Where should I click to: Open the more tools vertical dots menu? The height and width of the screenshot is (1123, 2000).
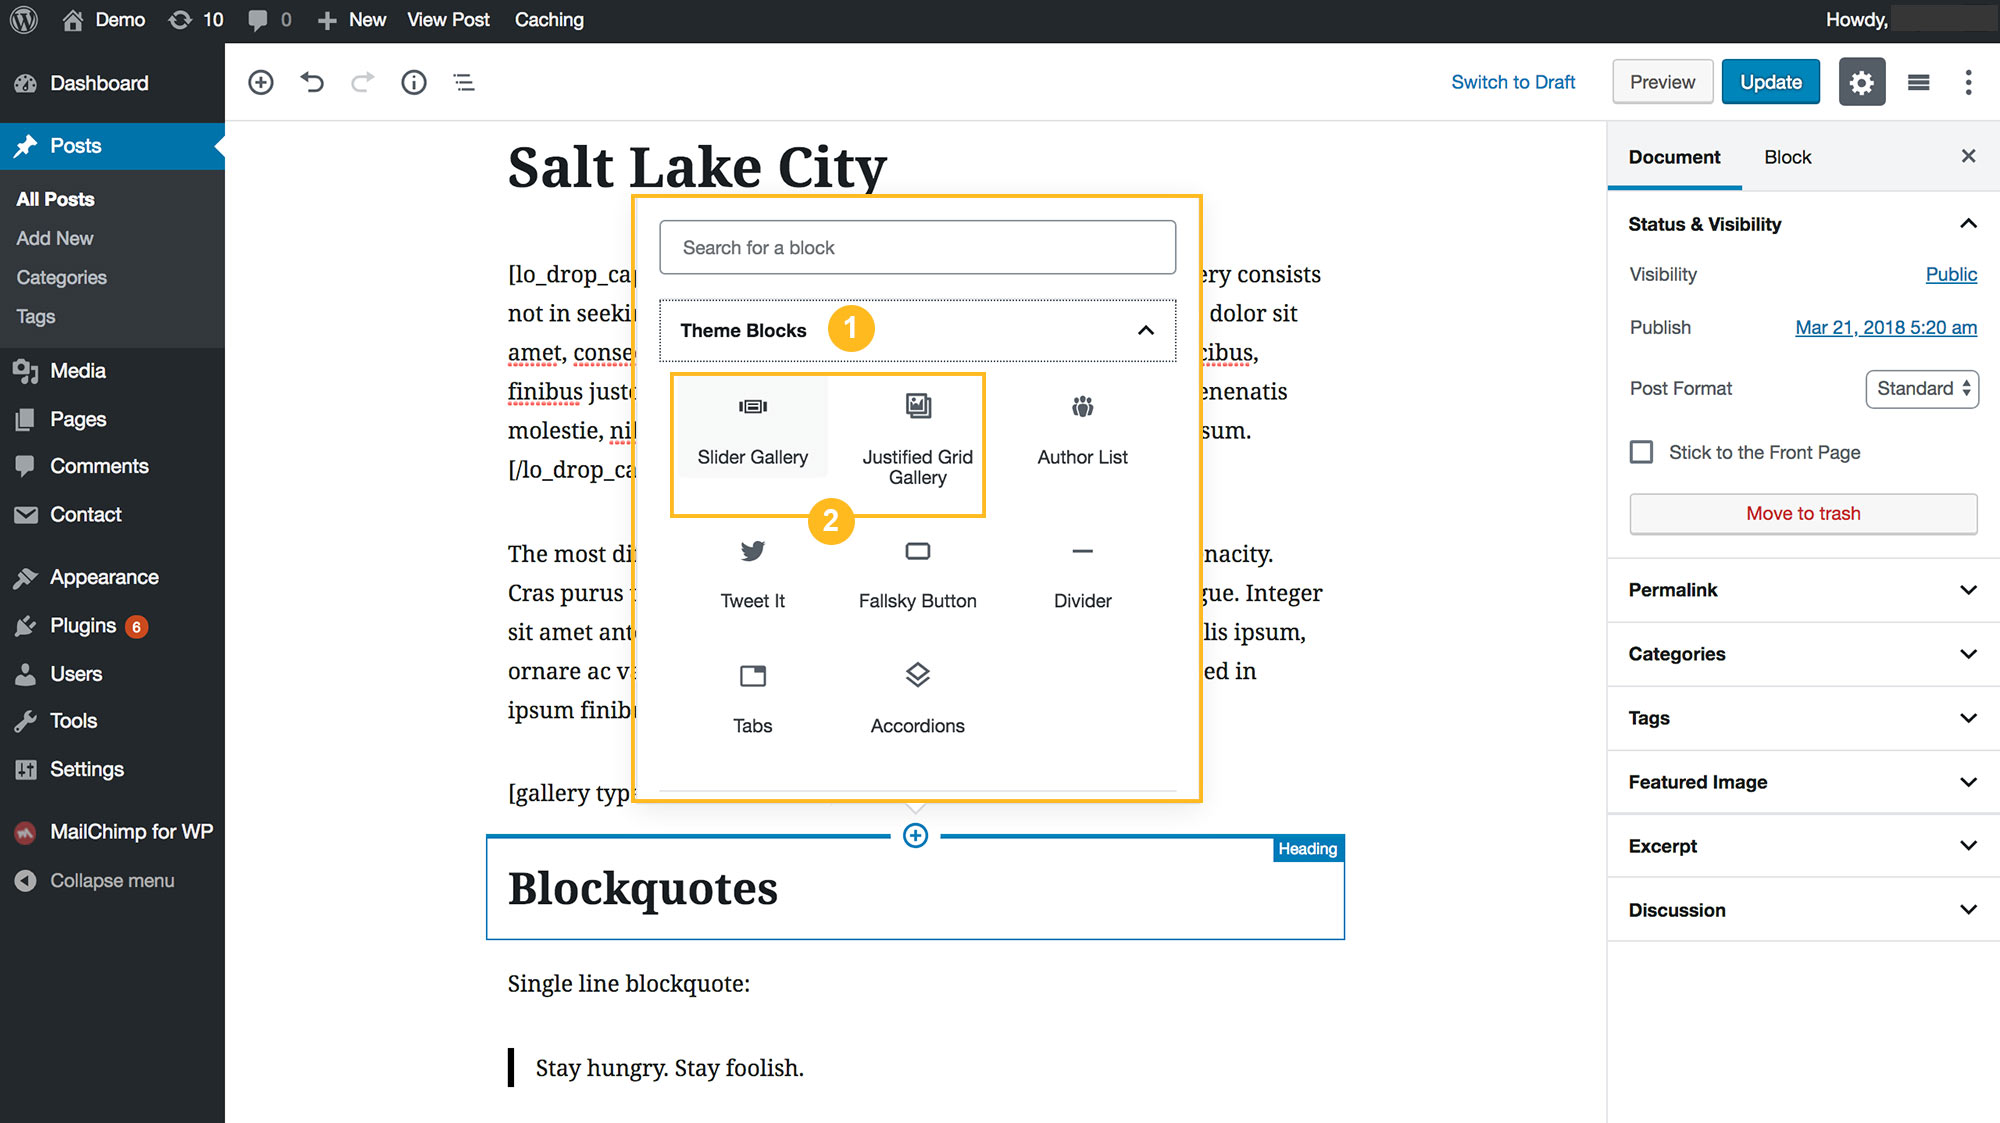tap(1968, 82)
